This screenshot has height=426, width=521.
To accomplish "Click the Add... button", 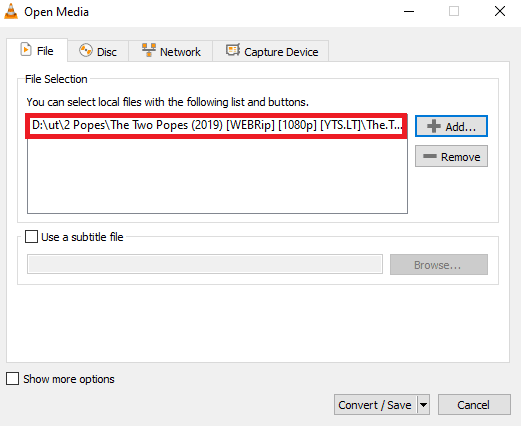I will point(451,126).
